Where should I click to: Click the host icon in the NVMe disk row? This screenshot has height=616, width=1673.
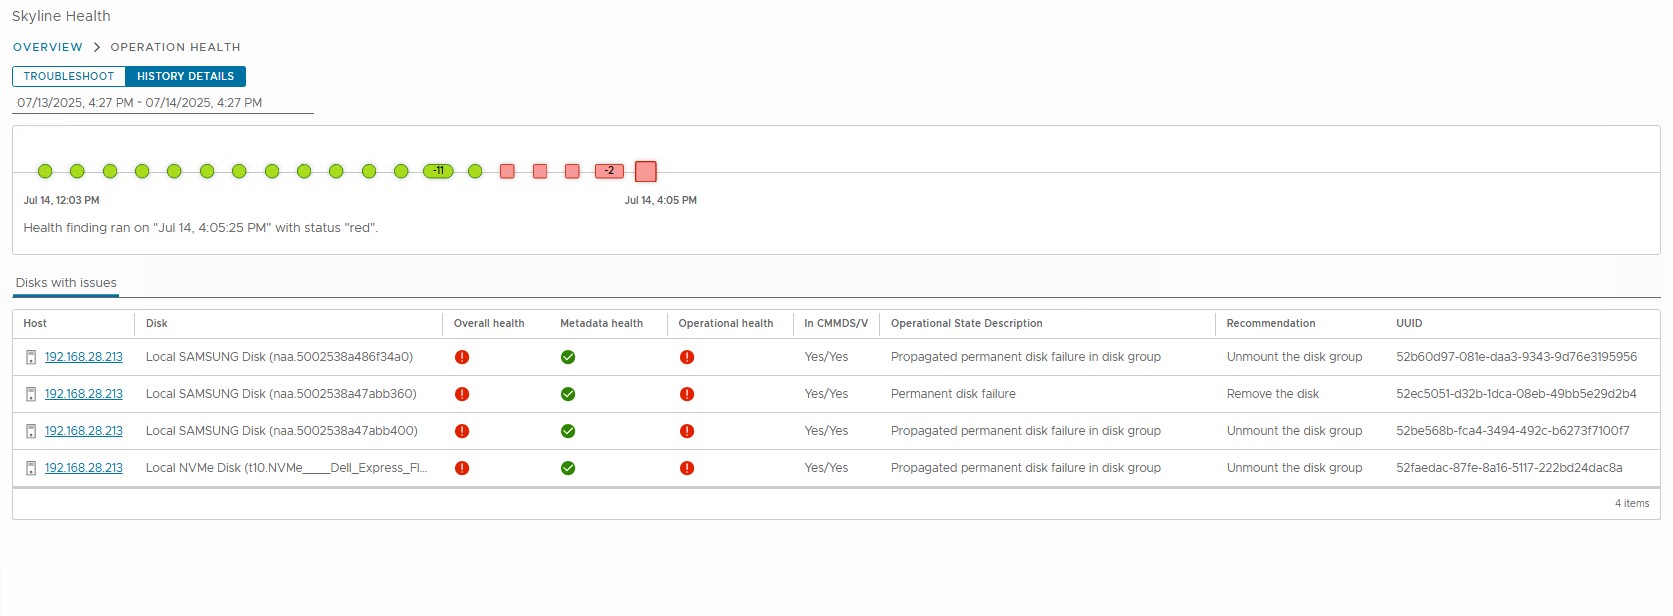(x=31, y=468)
